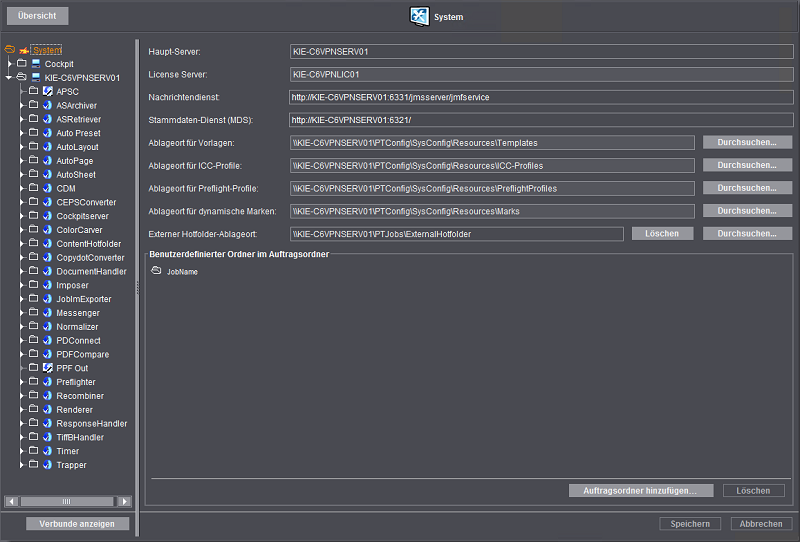Viewport: 800px width, 542px height.
Task: Click the Preflighter status icon
Action: click(47, 382)
